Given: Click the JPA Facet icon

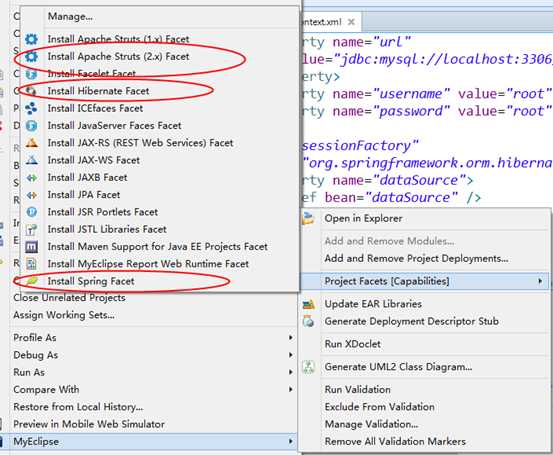Looking at the screenshot, I should pos(31,194).
